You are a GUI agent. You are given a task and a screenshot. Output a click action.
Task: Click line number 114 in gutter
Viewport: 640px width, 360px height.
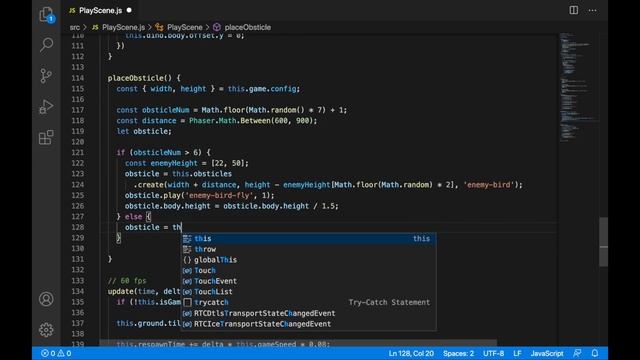[x=77, y=78]
